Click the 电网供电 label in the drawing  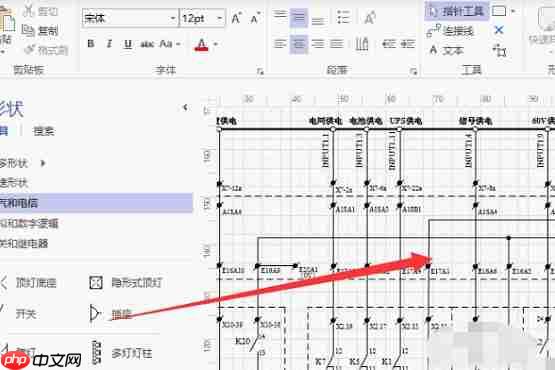pos(325,121)
